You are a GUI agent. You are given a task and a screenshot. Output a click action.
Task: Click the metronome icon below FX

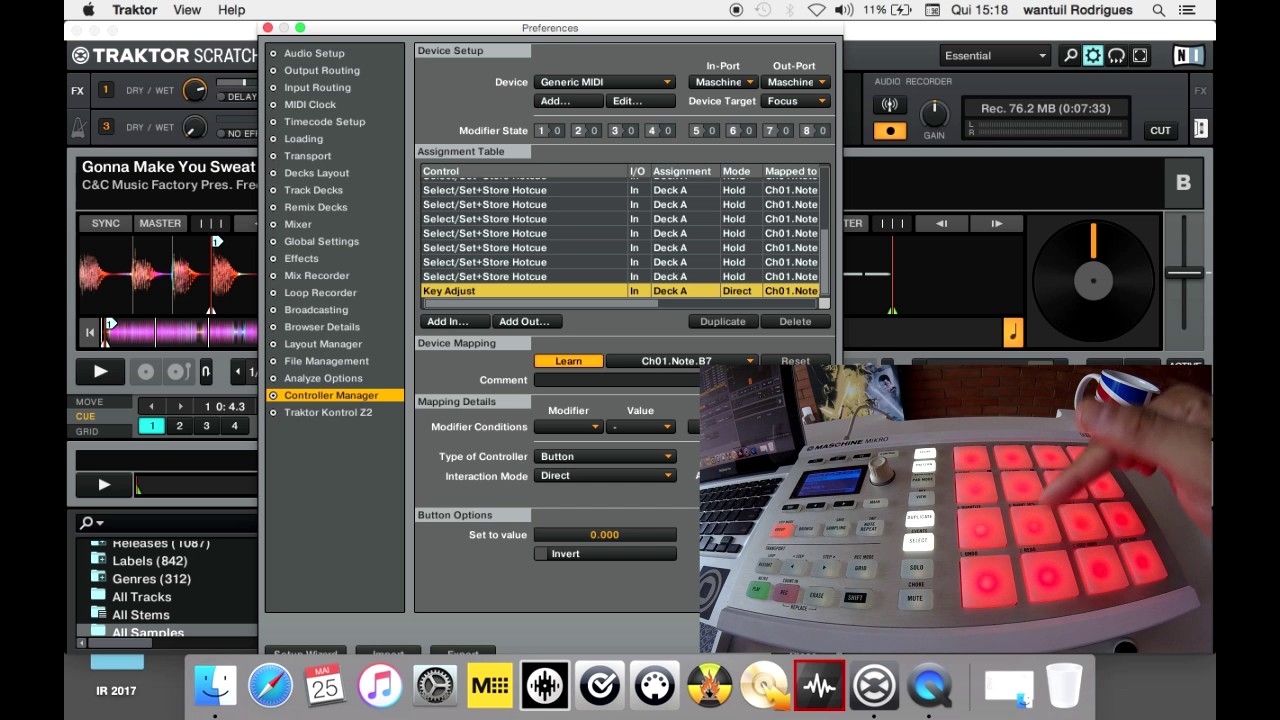coord(77,127)
